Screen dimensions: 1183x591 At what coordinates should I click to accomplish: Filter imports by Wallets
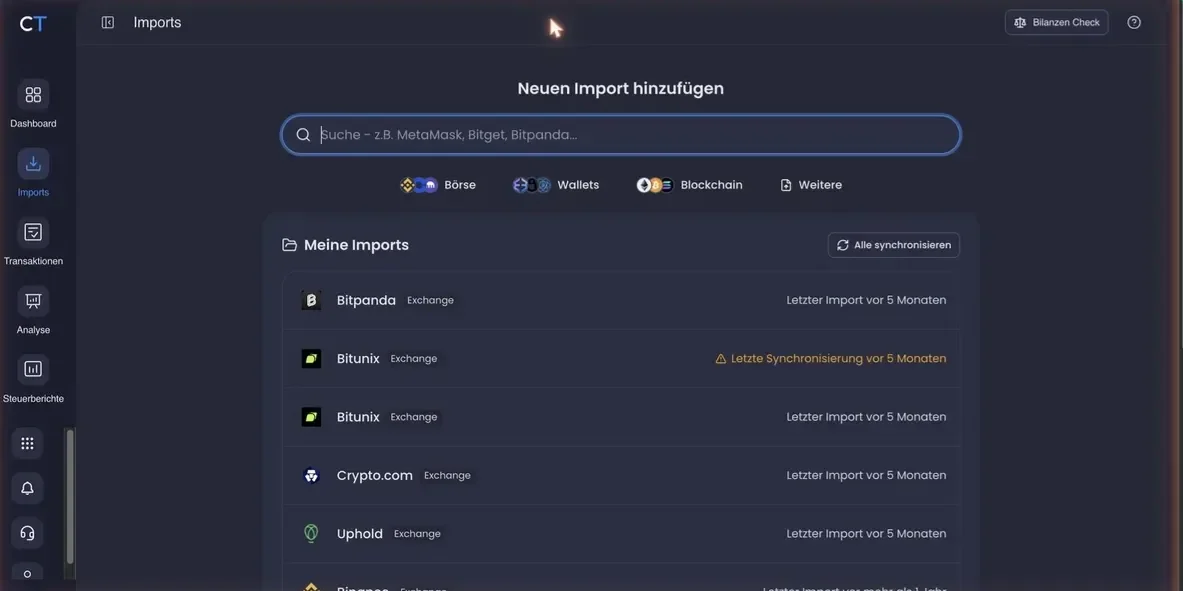556,185
